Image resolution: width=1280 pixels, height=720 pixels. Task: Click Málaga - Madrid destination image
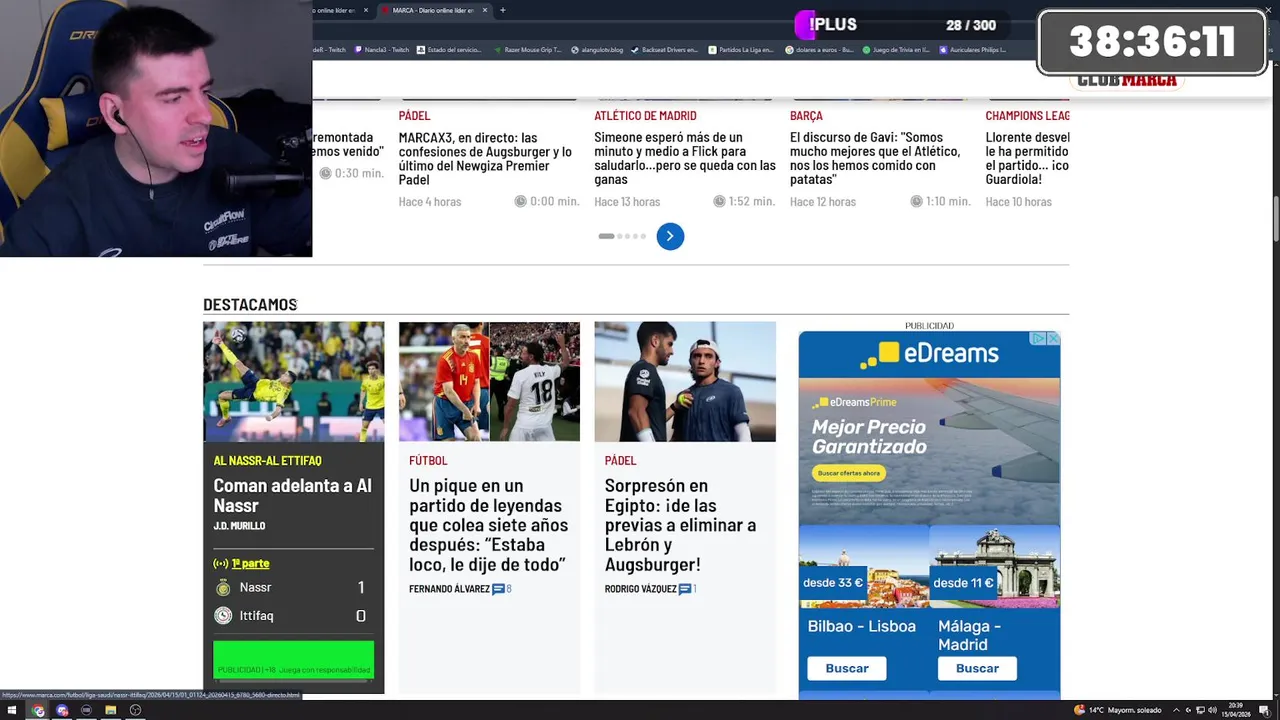click(995, 566)
